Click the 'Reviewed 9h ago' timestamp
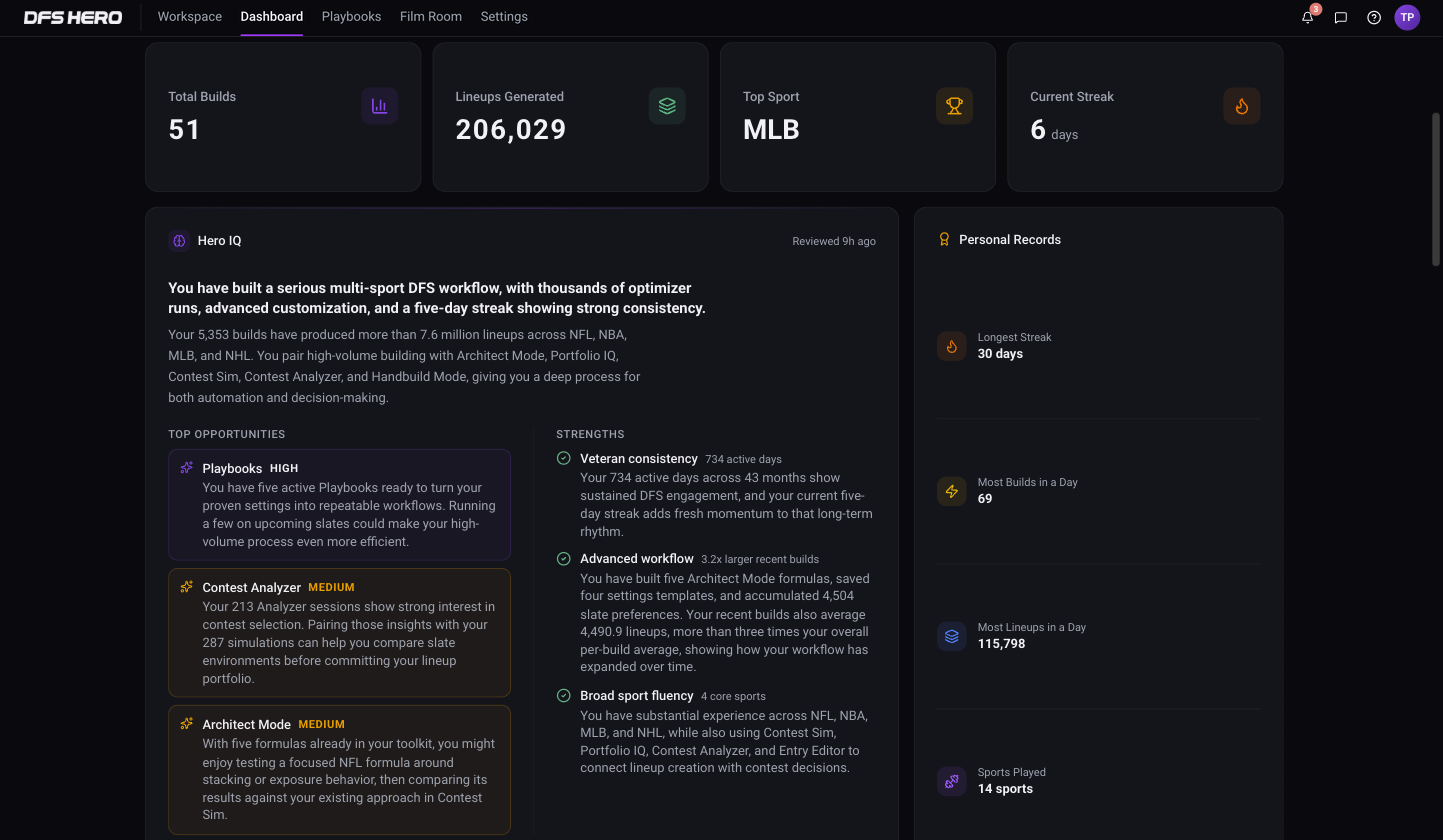Screen dimensions: 1443x840 coord(834,241)
